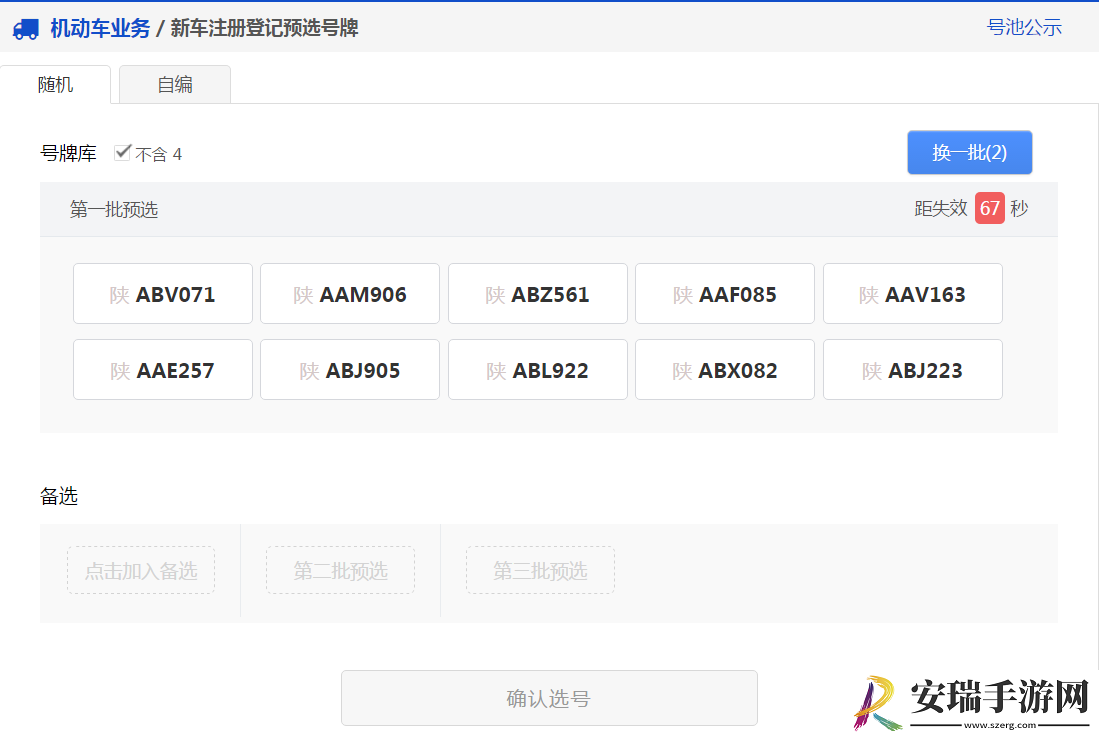
Task: Click the 备选 section label
Action: pos(59,496)
